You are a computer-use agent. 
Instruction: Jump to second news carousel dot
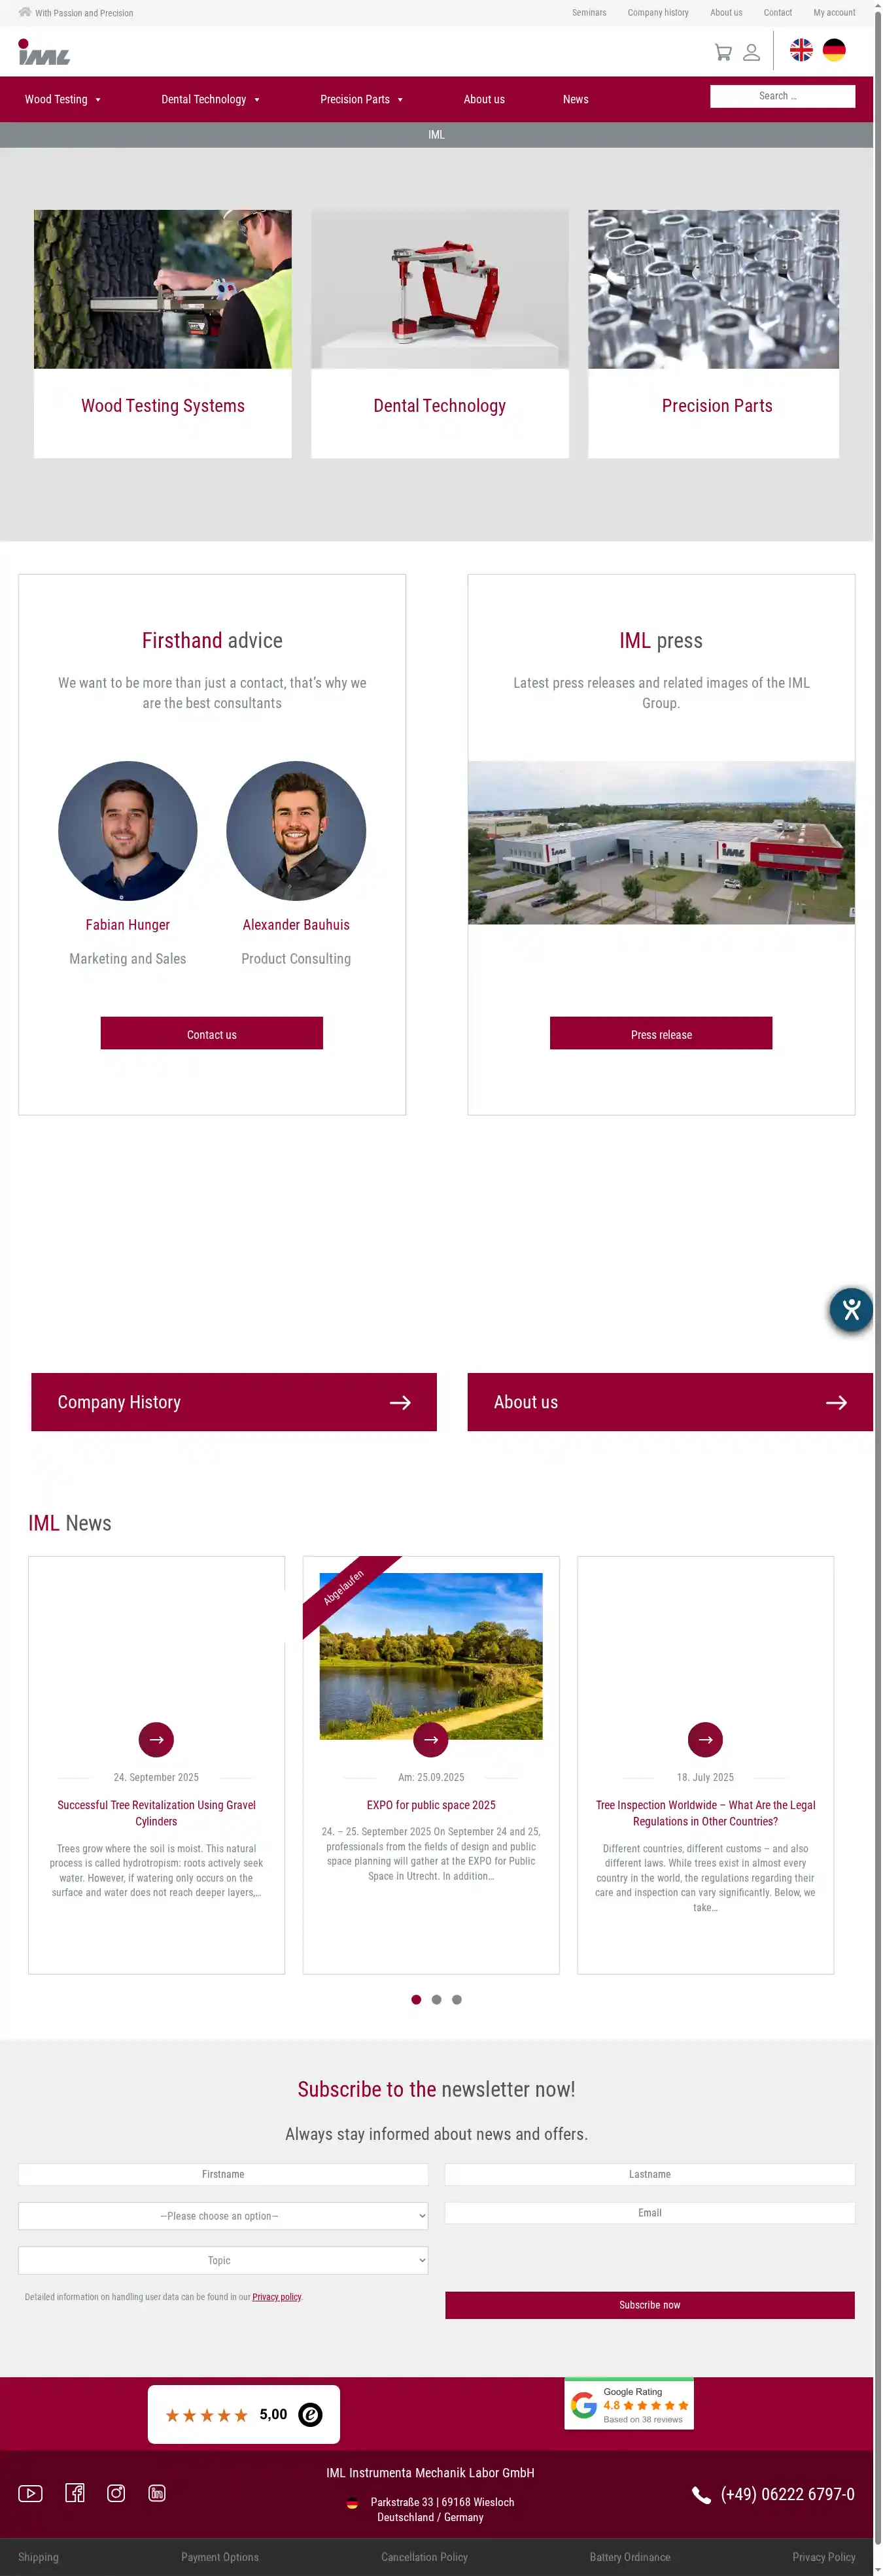point(436,2000)
